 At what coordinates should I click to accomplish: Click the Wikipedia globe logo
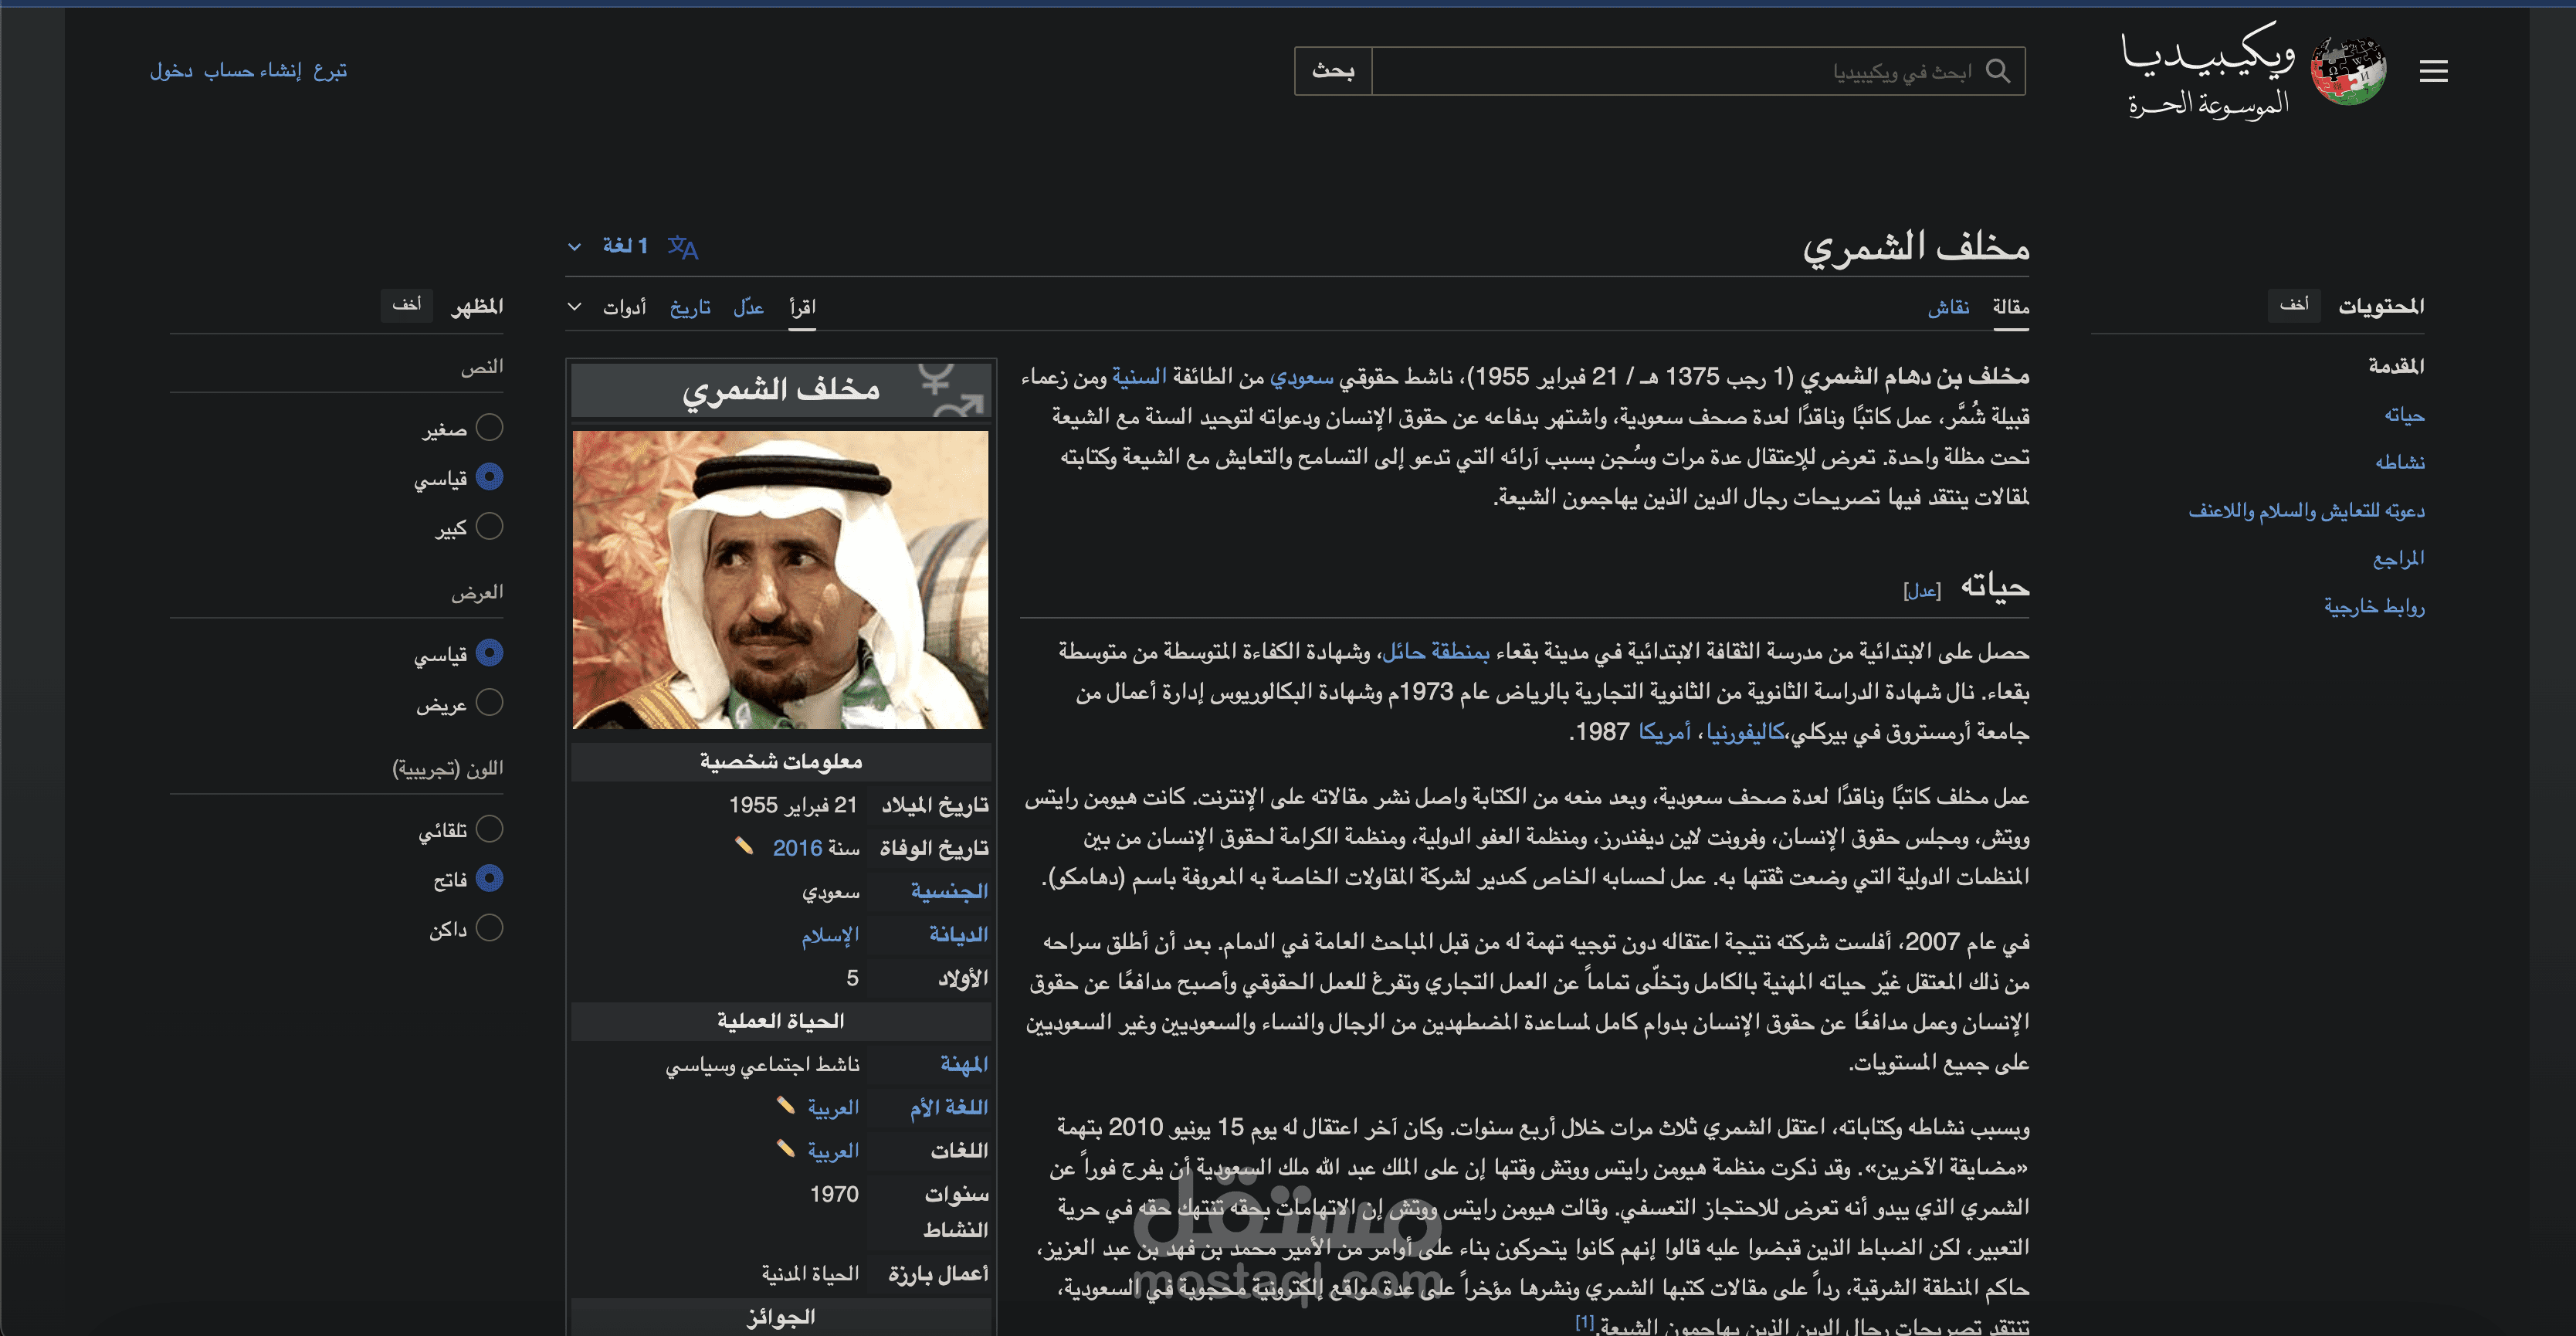(x=2348, y=70)
